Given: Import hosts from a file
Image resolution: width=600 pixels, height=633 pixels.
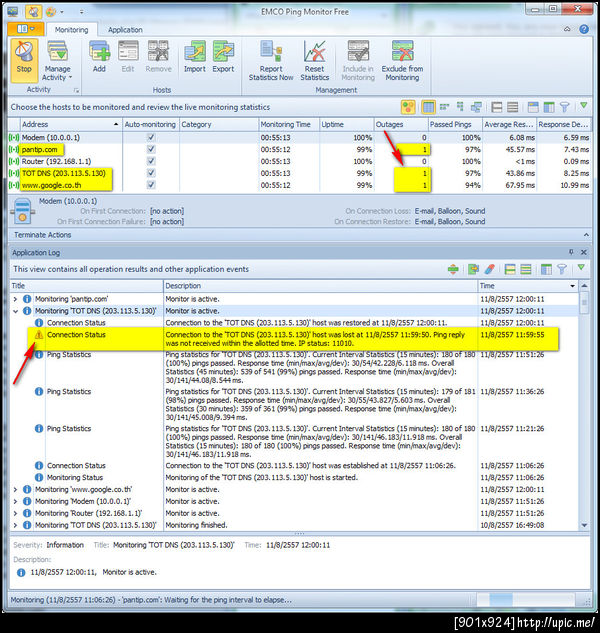Looking at the screenshot, I should pyautogui.click(x=195, y=57).
